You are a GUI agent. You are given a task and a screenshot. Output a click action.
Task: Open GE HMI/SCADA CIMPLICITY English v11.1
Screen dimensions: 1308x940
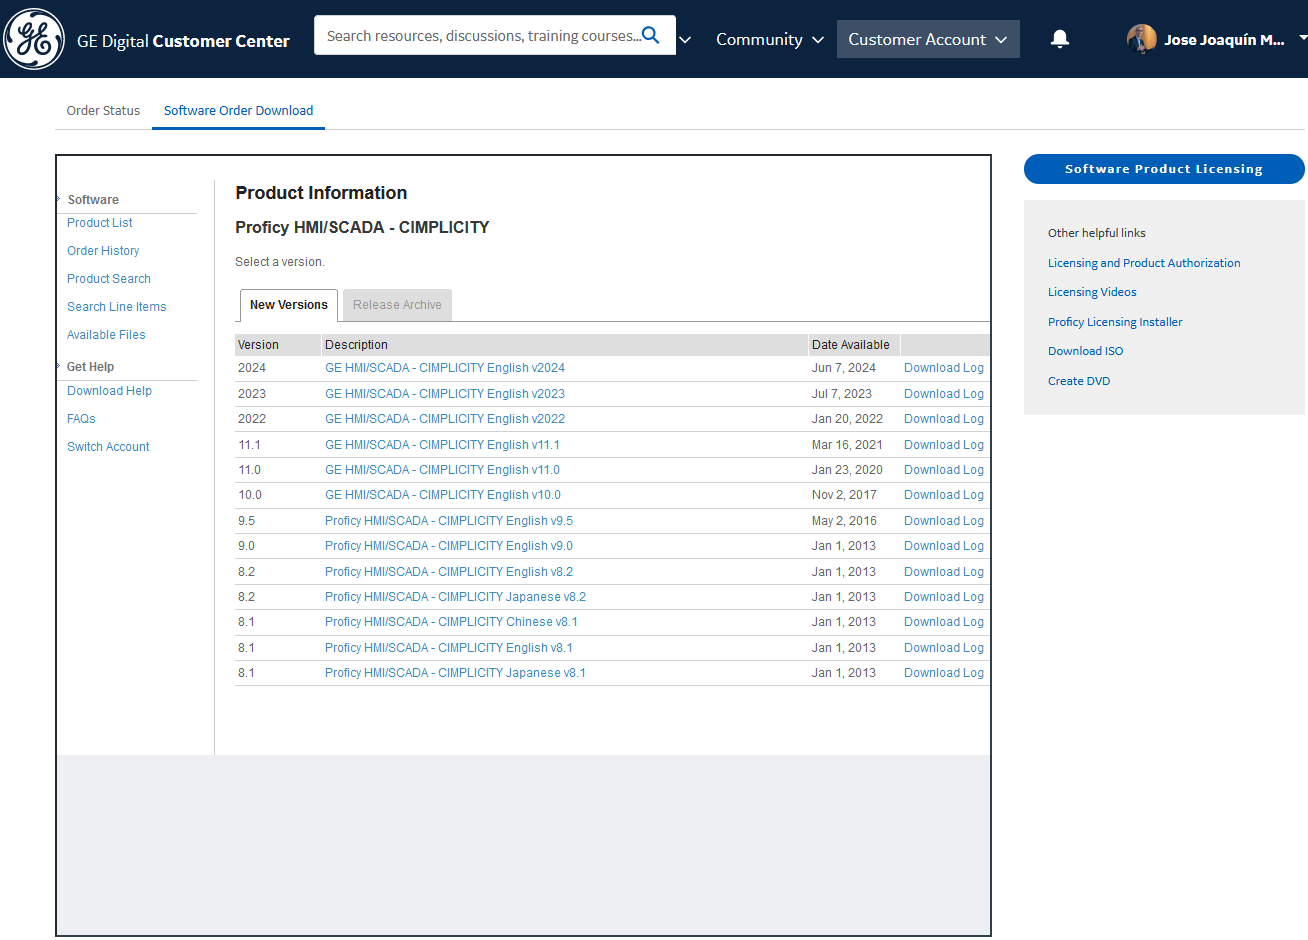coord(442,445)
